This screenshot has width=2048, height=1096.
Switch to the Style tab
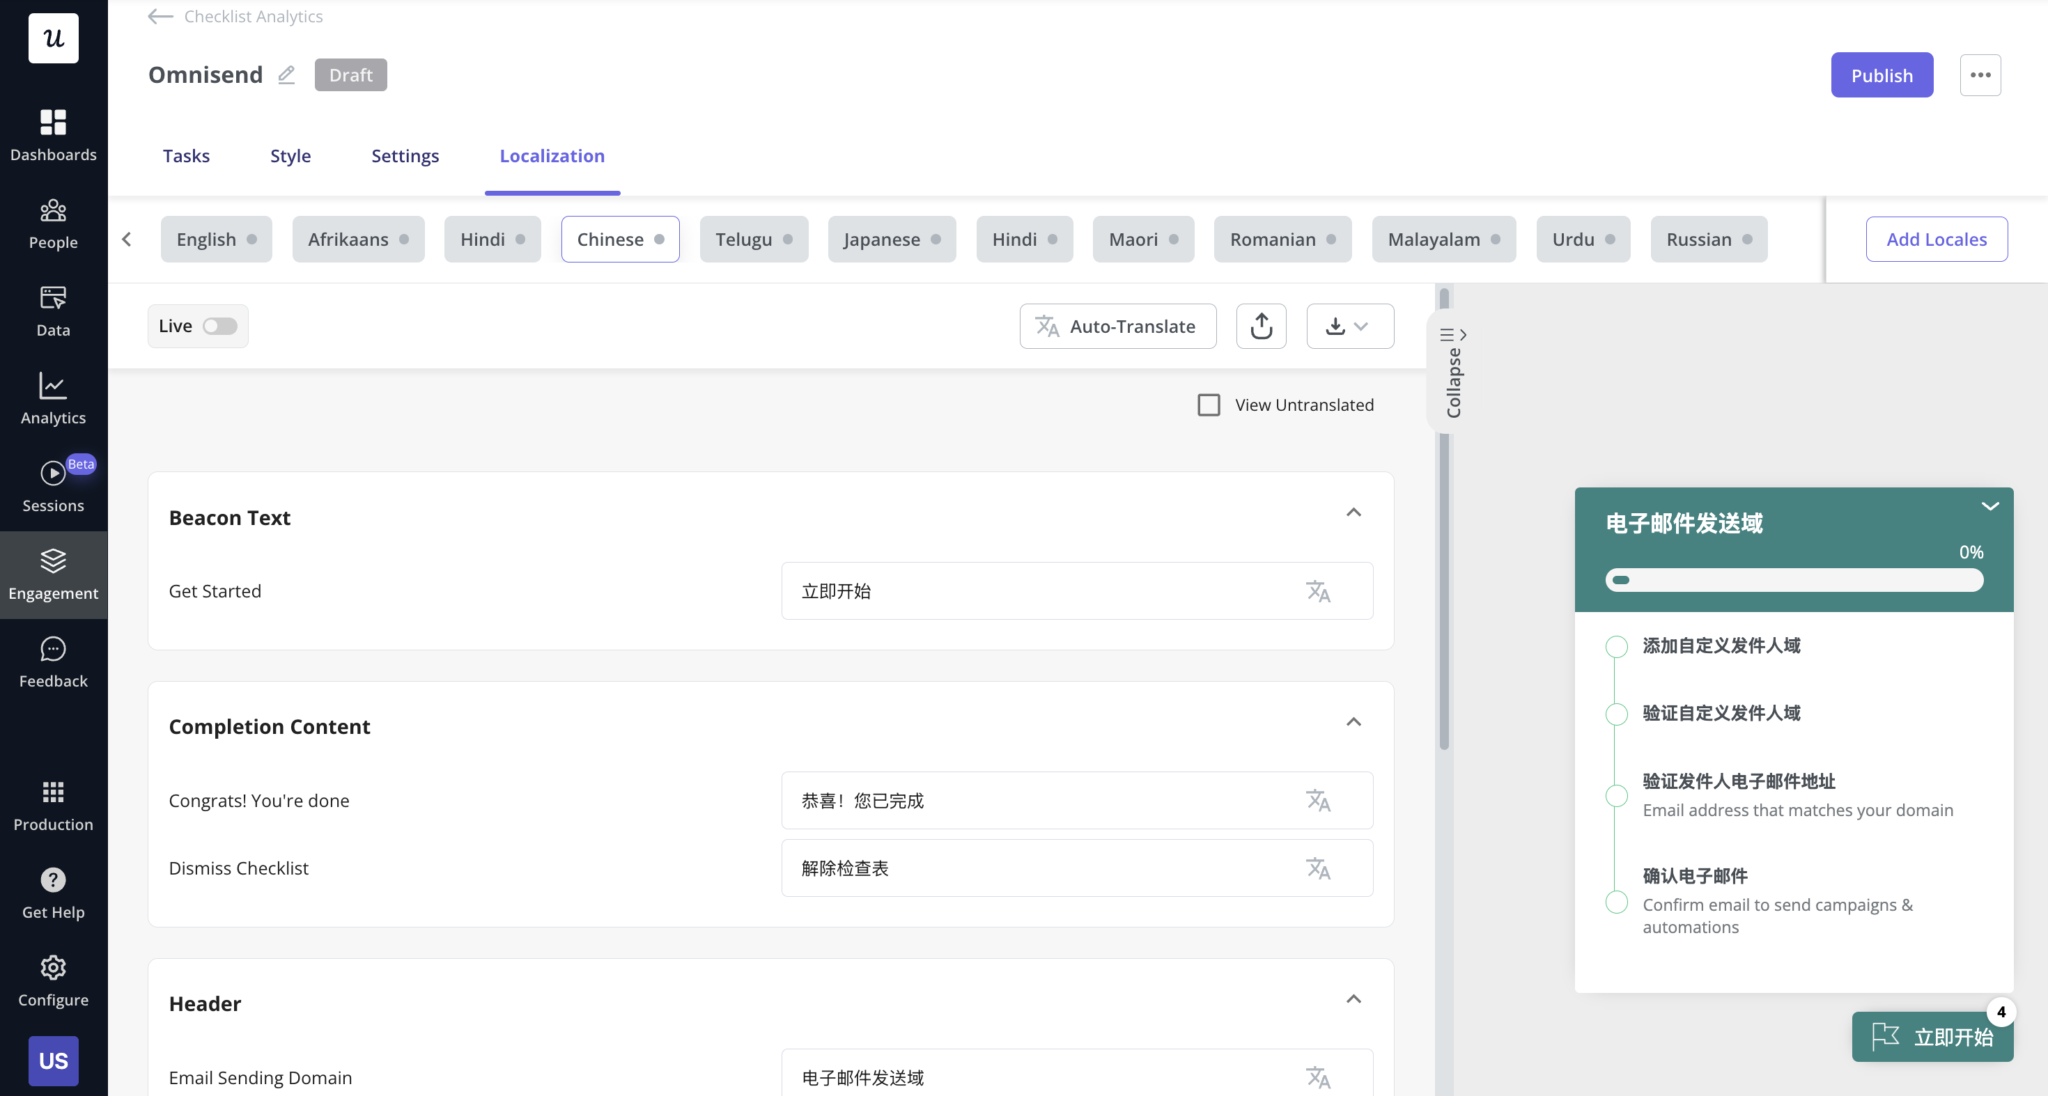290,156
